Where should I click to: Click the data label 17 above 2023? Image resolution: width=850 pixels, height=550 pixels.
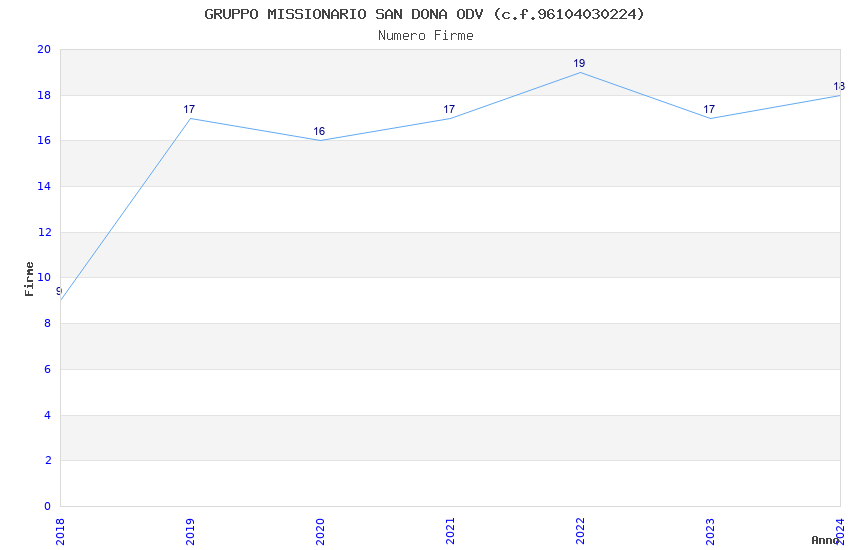[710, 109]
